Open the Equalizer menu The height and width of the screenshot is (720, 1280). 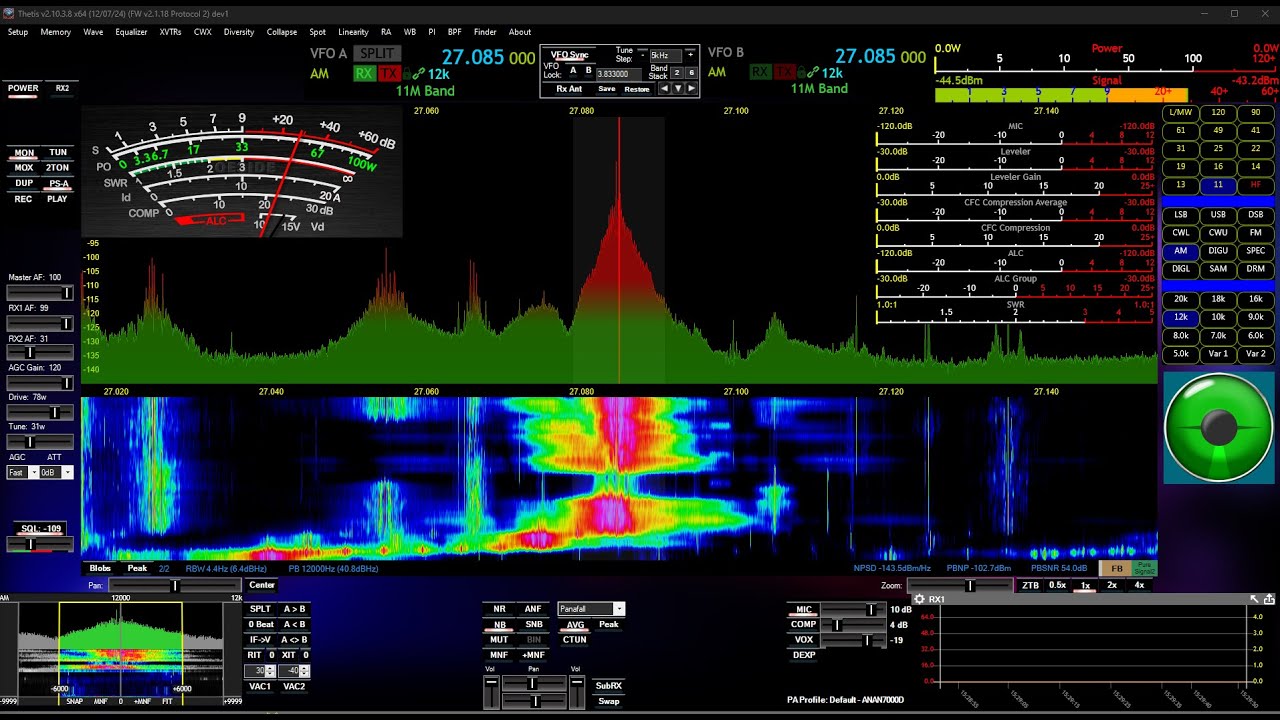131,32
